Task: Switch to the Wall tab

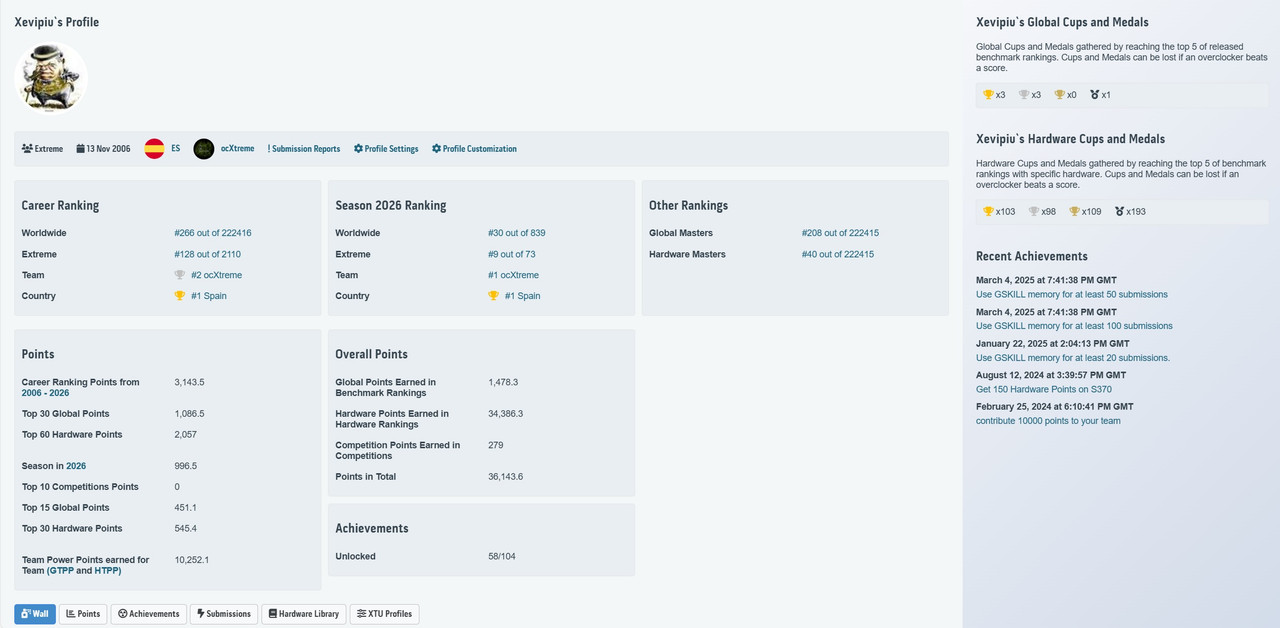Action: point(35,614)
